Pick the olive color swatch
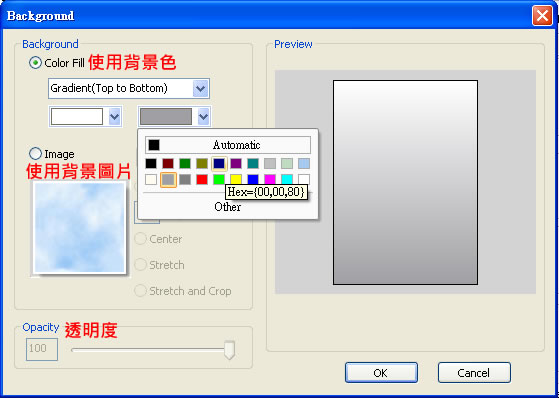Image resolution: width=559 pixels, height=398 pixels. click(202, 164)
